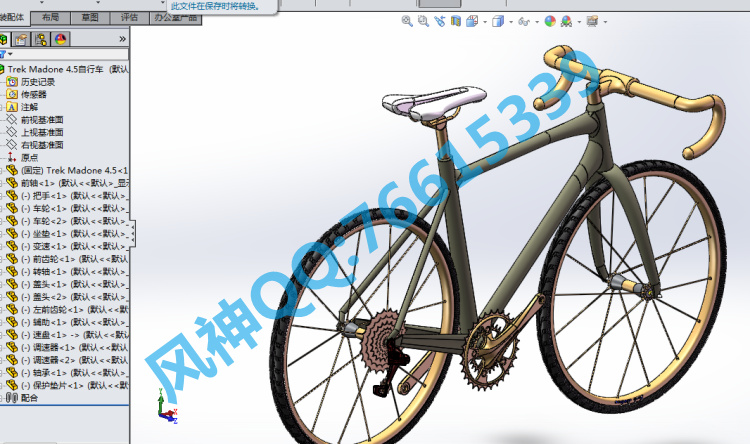
Task: Click the Zoom to Area icon
Action: 423,21
